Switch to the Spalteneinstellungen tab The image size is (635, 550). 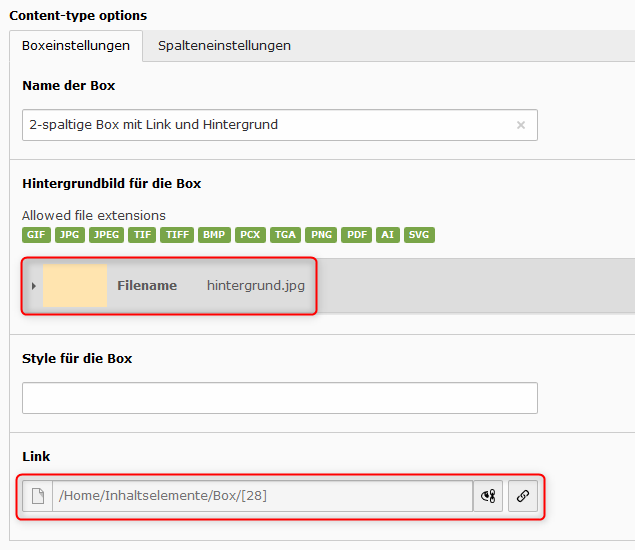224,46
